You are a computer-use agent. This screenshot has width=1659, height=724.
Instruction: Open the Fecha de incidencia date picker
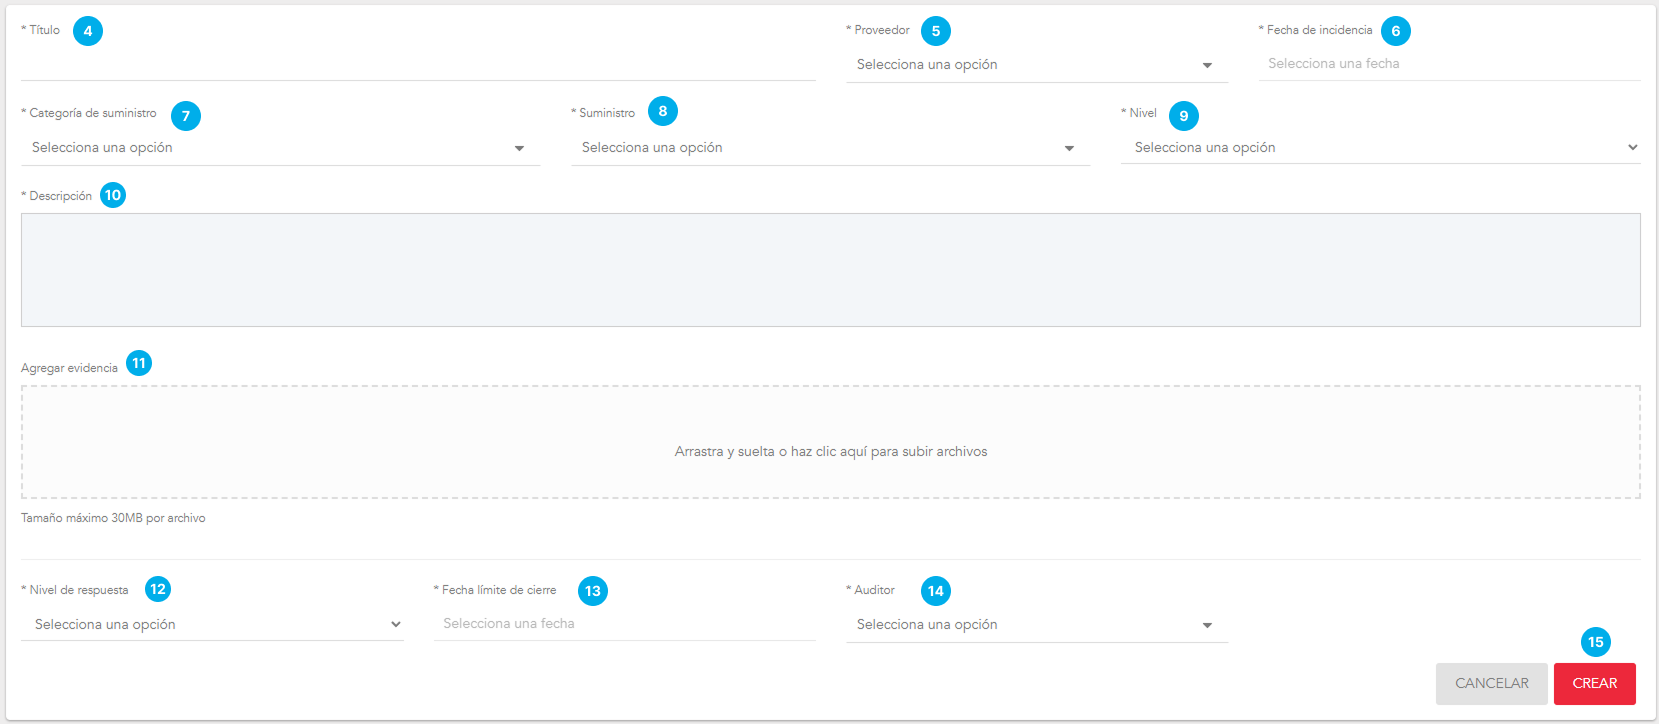point(1448,64)
